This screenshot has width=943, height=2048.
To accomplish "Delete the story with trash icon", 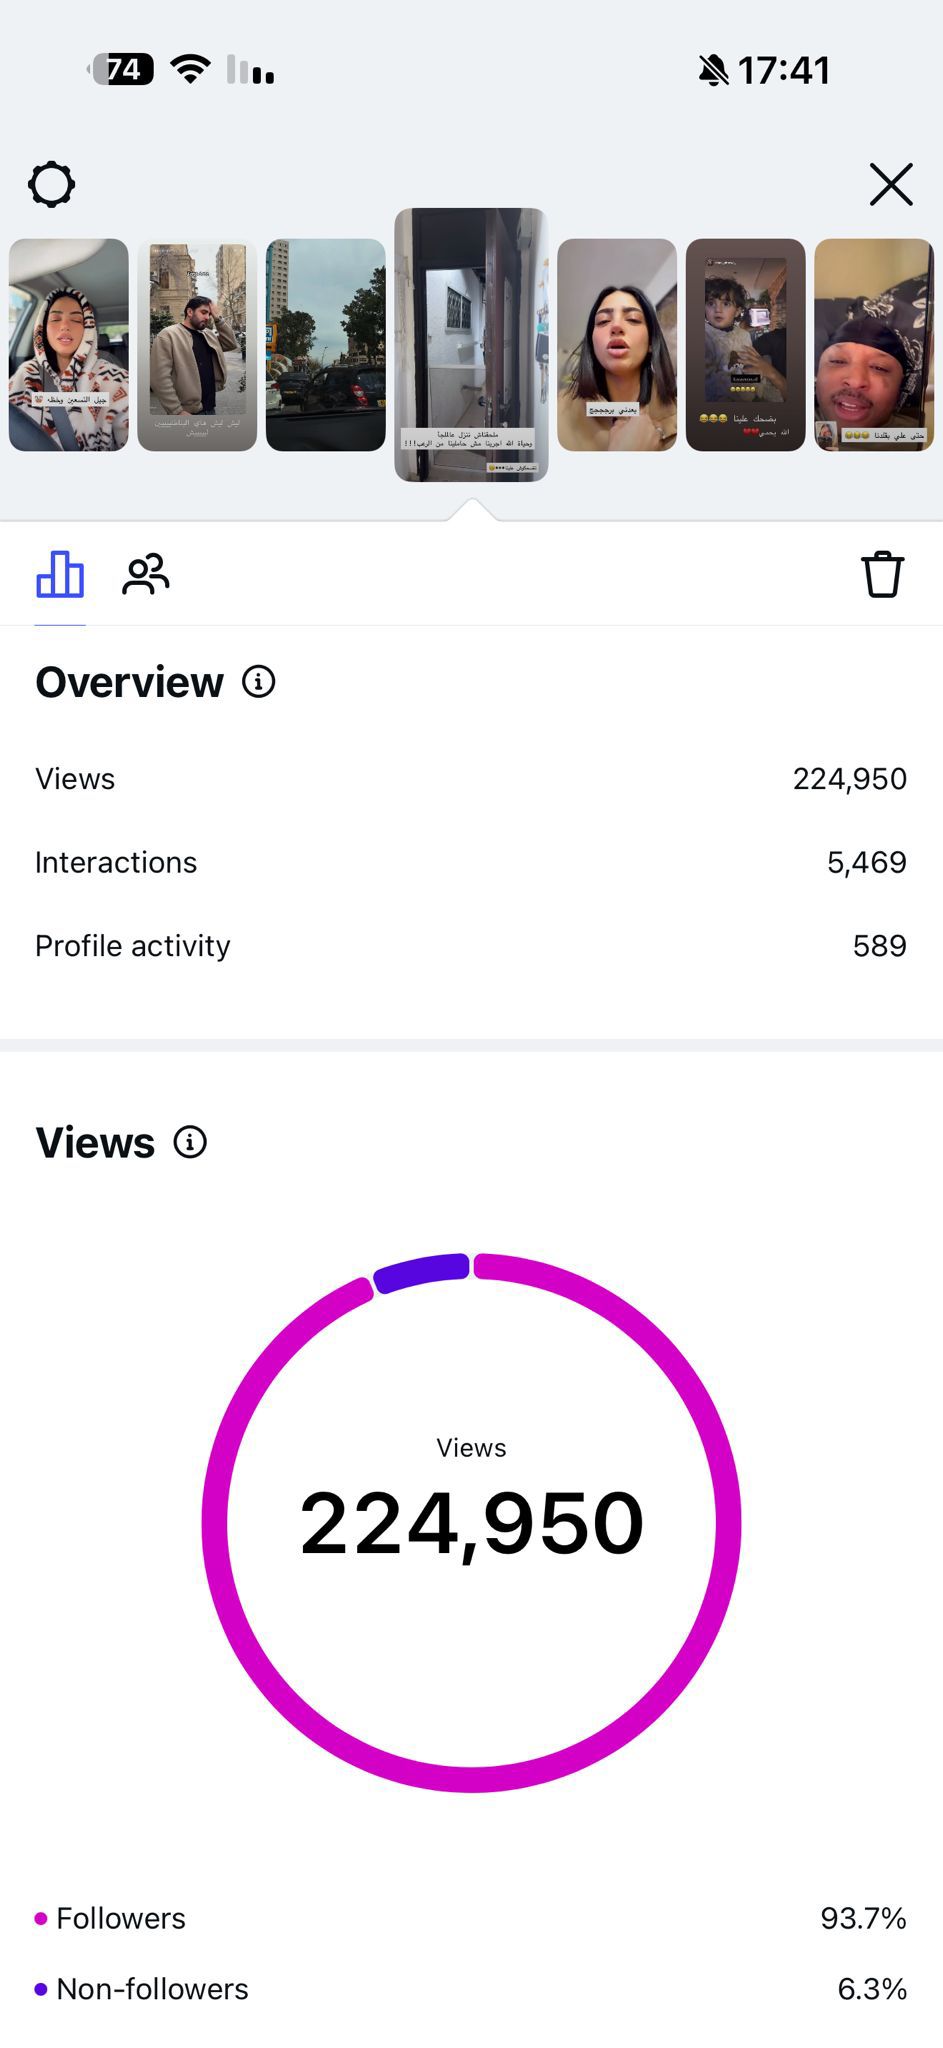I will point(883,574).
